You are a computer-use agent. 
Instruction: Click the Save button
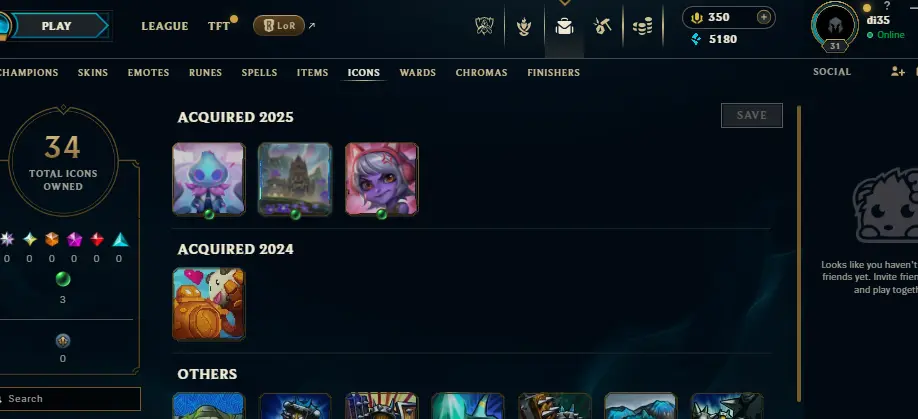tap(752, 115)
